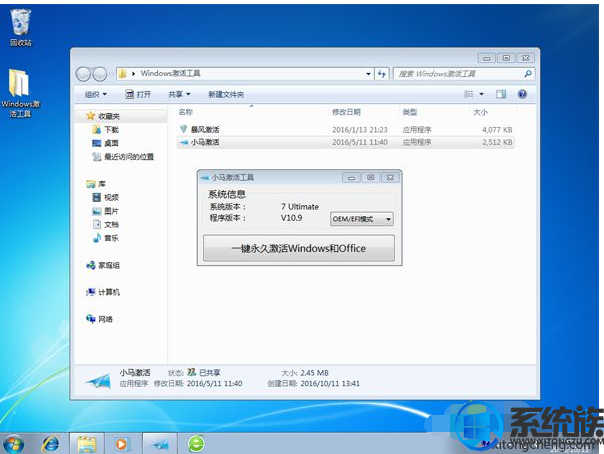
Task: Open the green browser taskbar icon
Action: 196,444
